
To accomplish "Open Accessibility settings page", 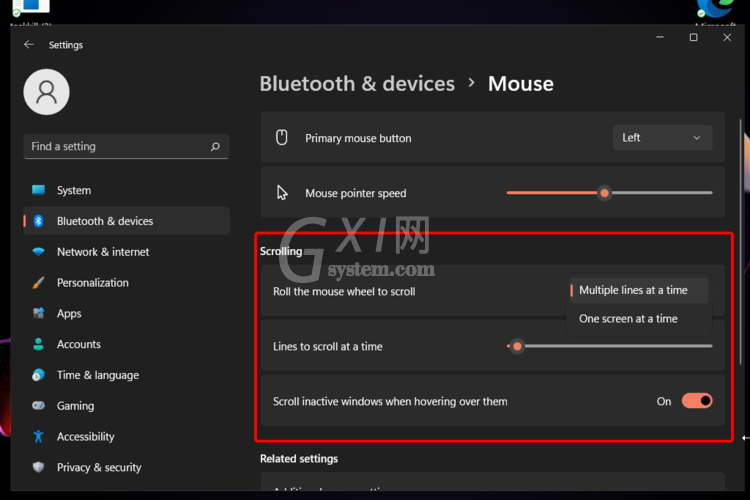I will point(126,436).
